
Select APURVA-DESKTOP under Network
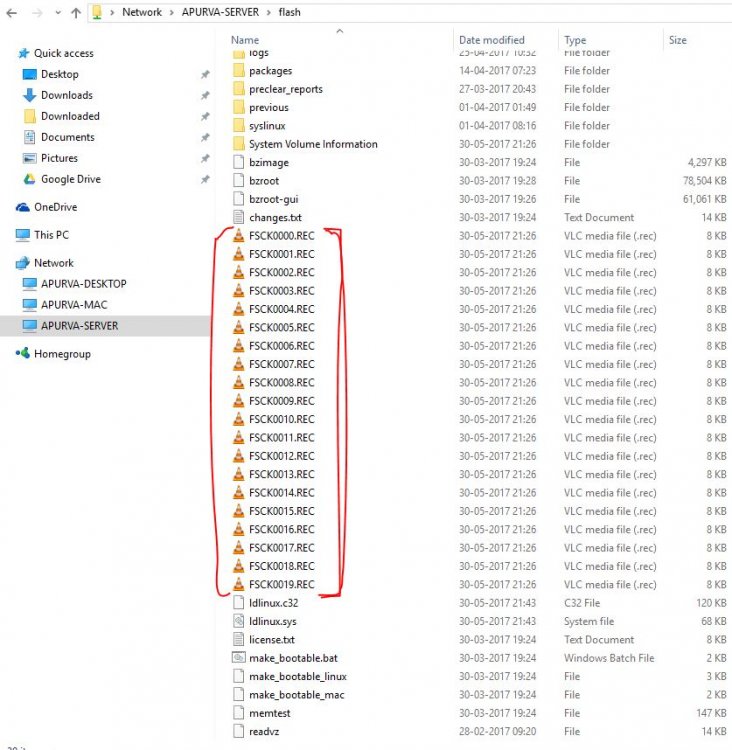[84, 284]
